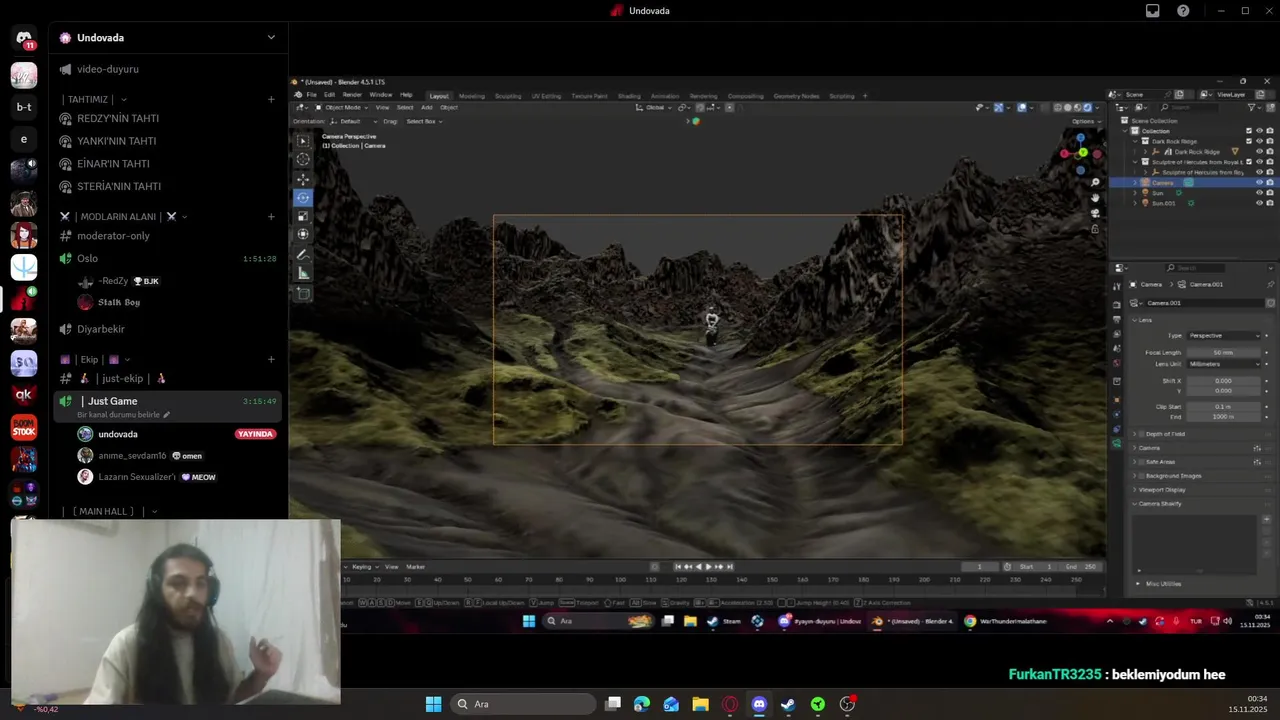This screenshot has height=720, width=1280.
Task: Switch to the Modeling workspace tab
Action: click(471, 96)
